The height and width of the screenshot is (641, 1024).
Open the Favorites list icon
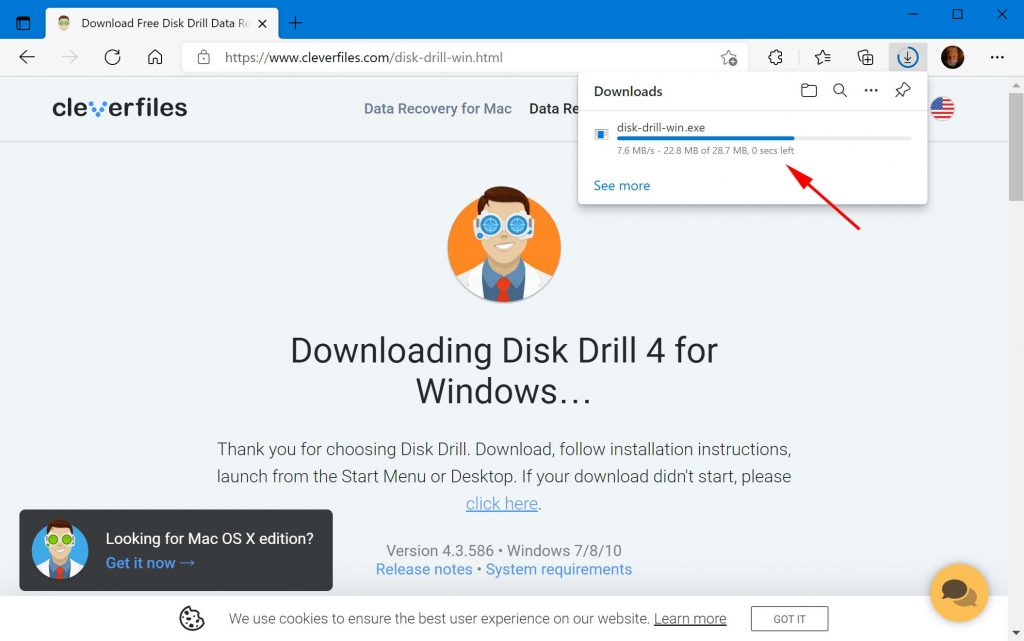point(821,57)
